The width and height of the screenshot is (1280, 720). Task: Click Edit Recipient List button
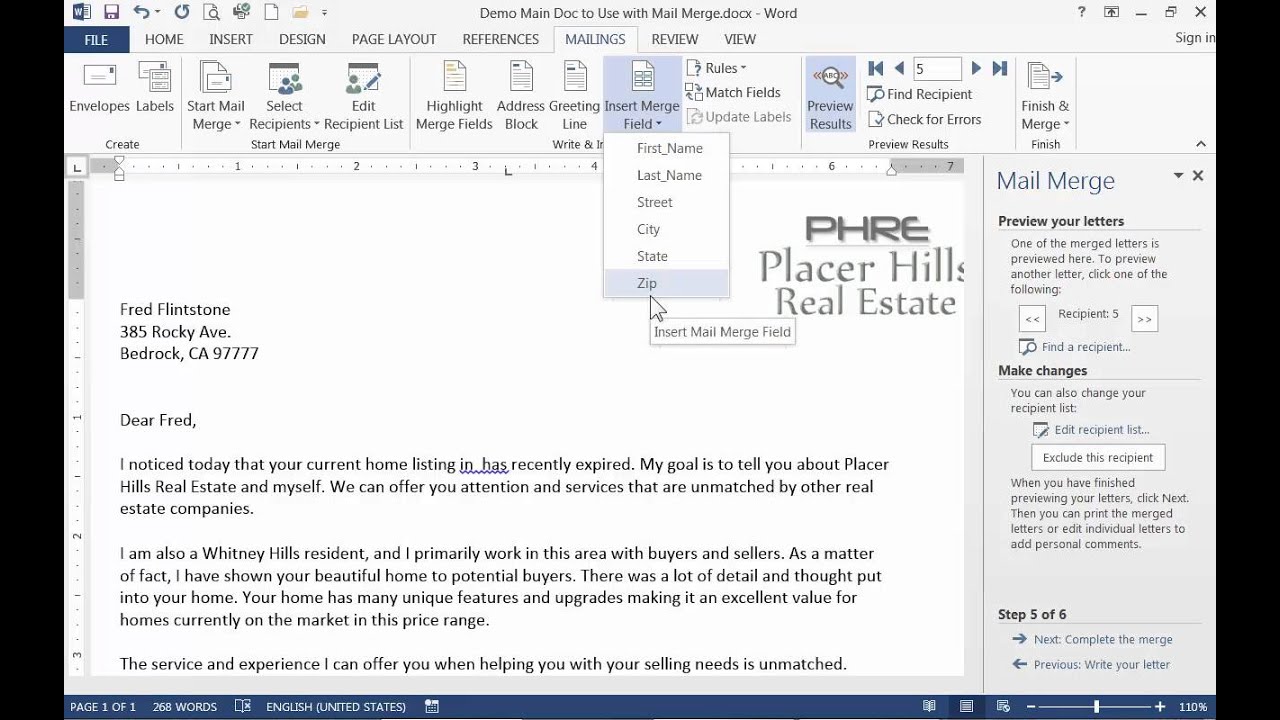(x=363, y=97)
